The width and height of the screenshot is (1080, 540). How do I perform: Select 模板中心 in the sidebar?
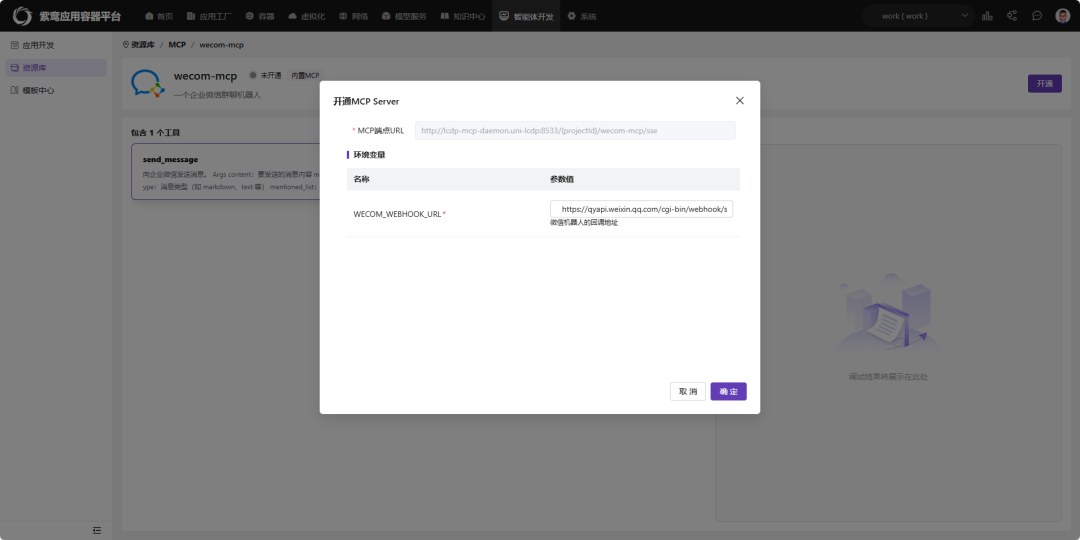coord(38,91)
